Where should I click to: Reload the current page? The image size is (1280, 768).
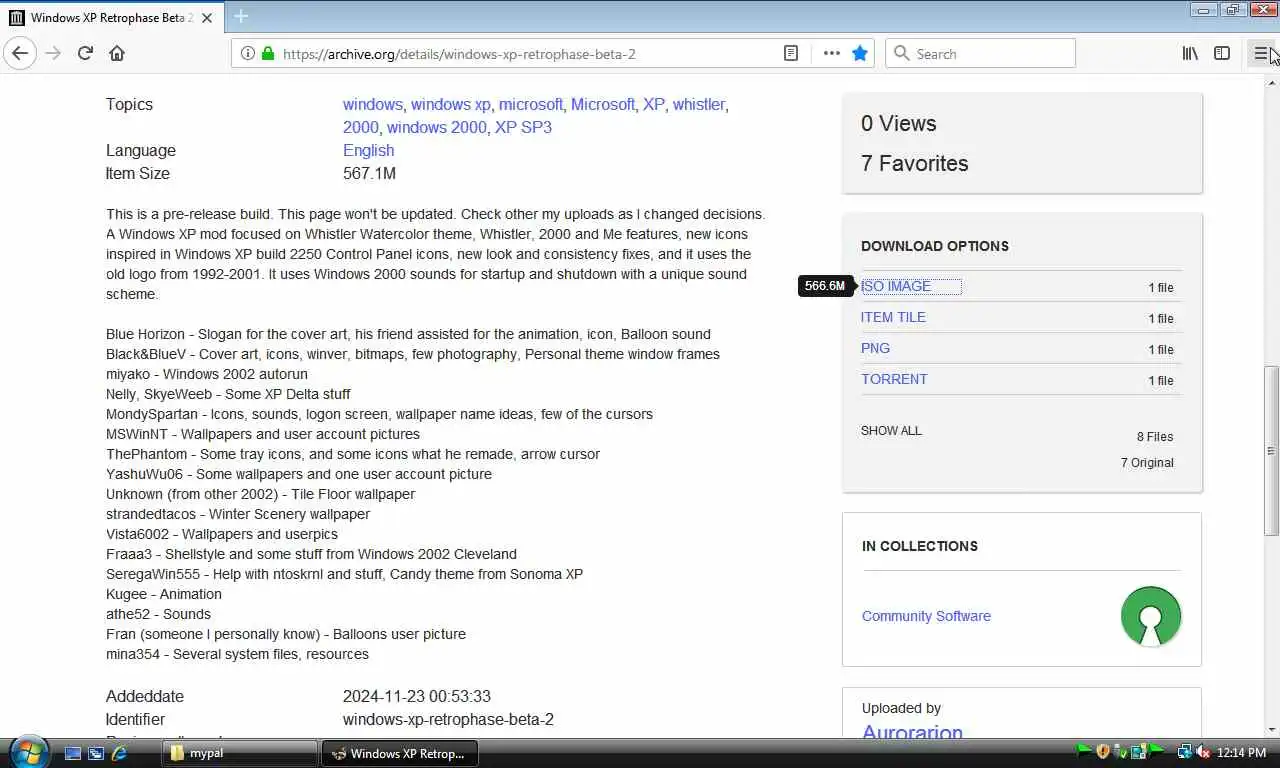85,53
